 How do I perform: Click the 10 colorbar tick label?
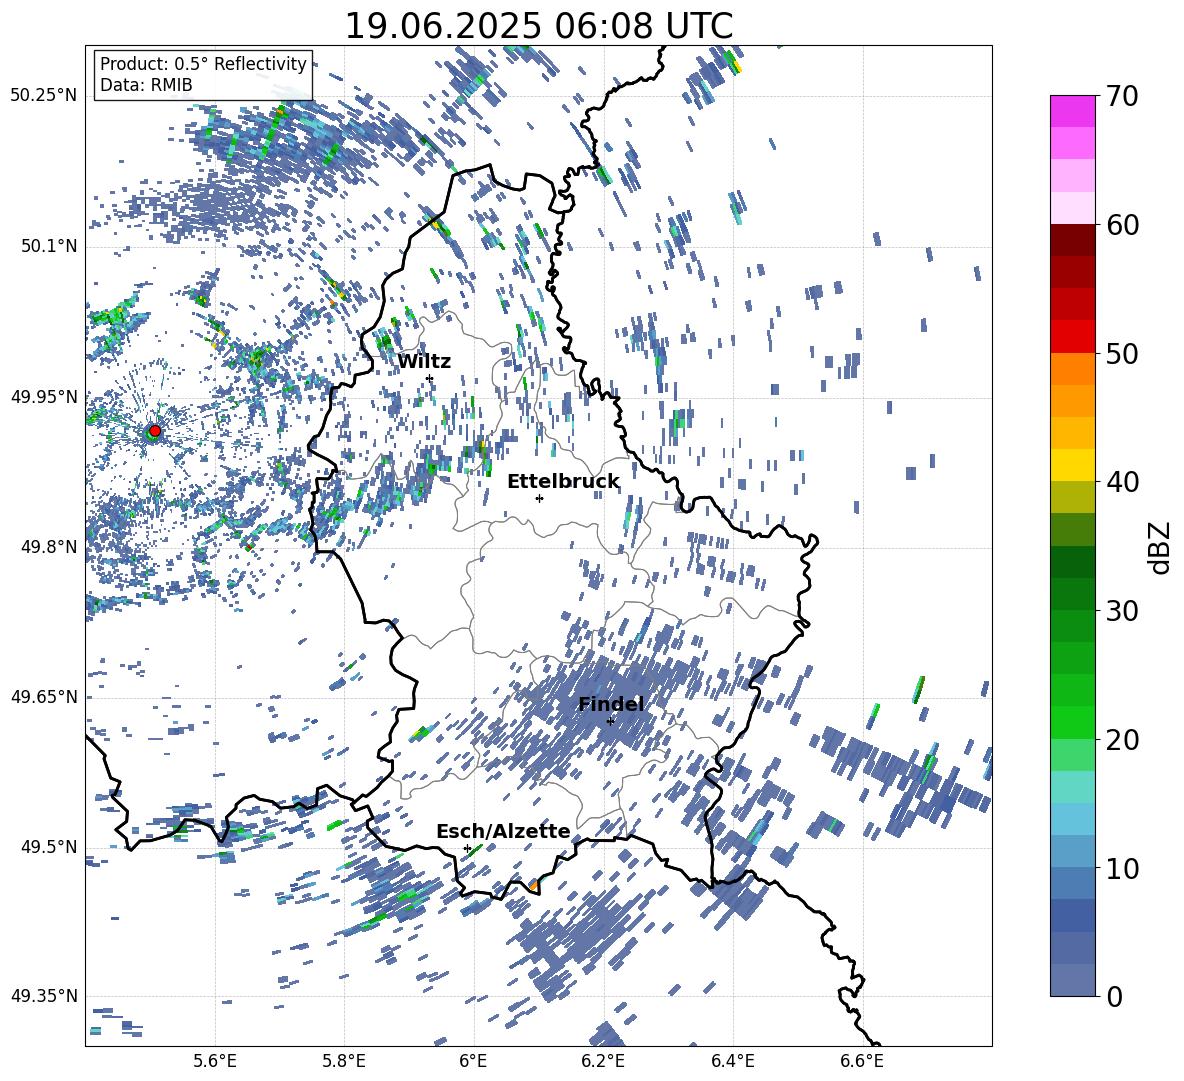point(1123,868)
